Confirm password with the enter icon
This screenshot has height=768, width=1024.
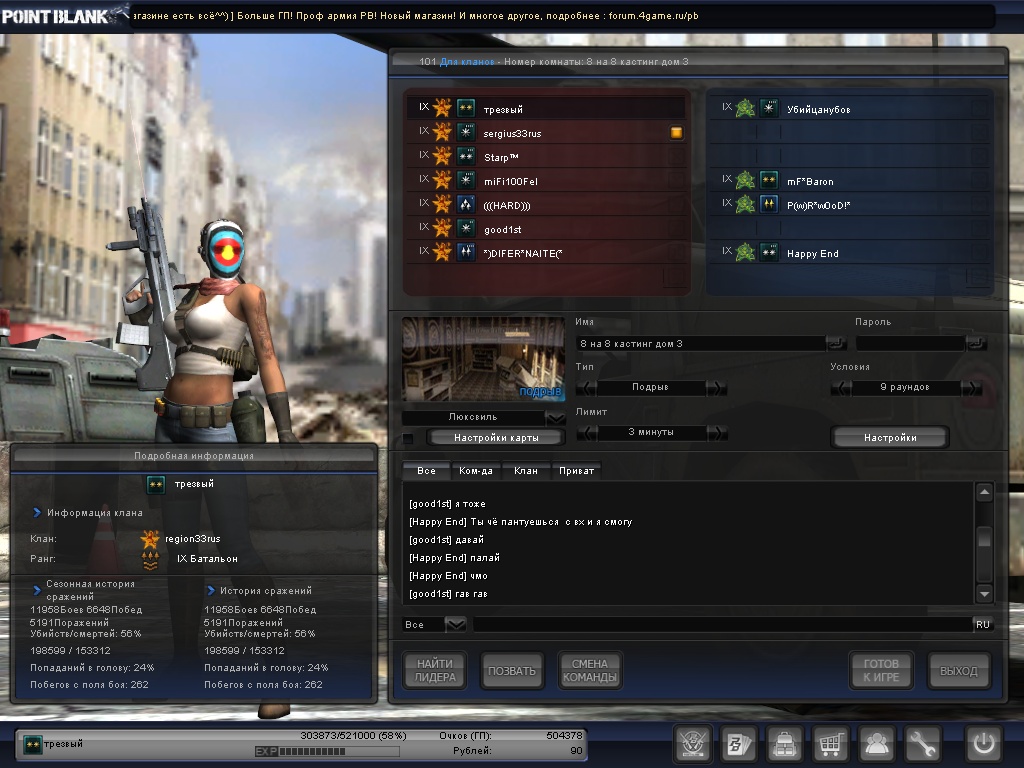click(976, 343)
